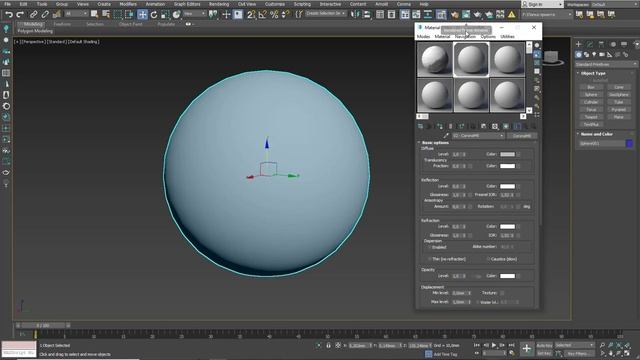Screen dimensions: 640x360
Task: Open the Create Selection Set dropdown
Action: 325,13
